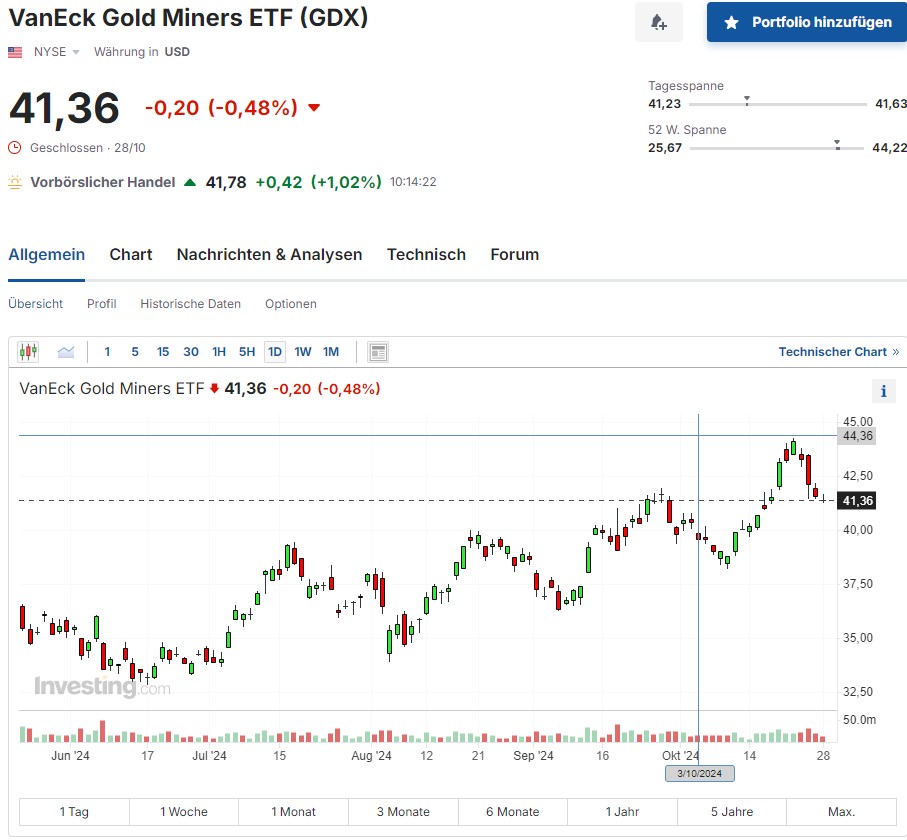The width and height of the screenshot is (907, 840).
Task: Set chart interval to 1W
Action: click(303, 352)
